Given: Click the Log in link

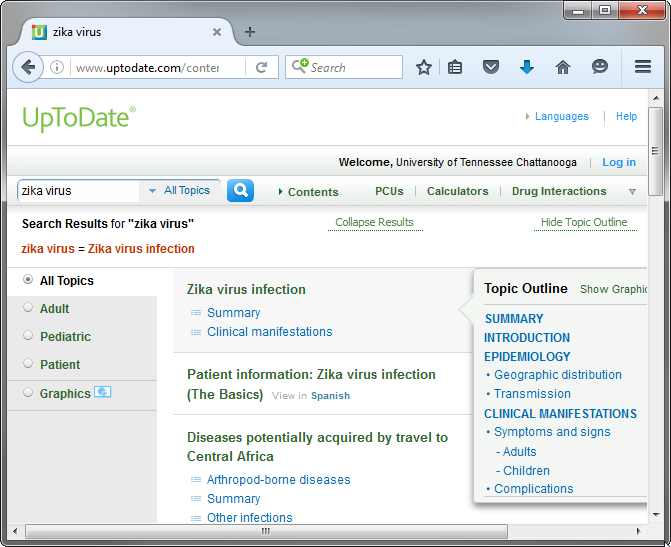Looking at the screenshot, I should click(x=619, y=162).
